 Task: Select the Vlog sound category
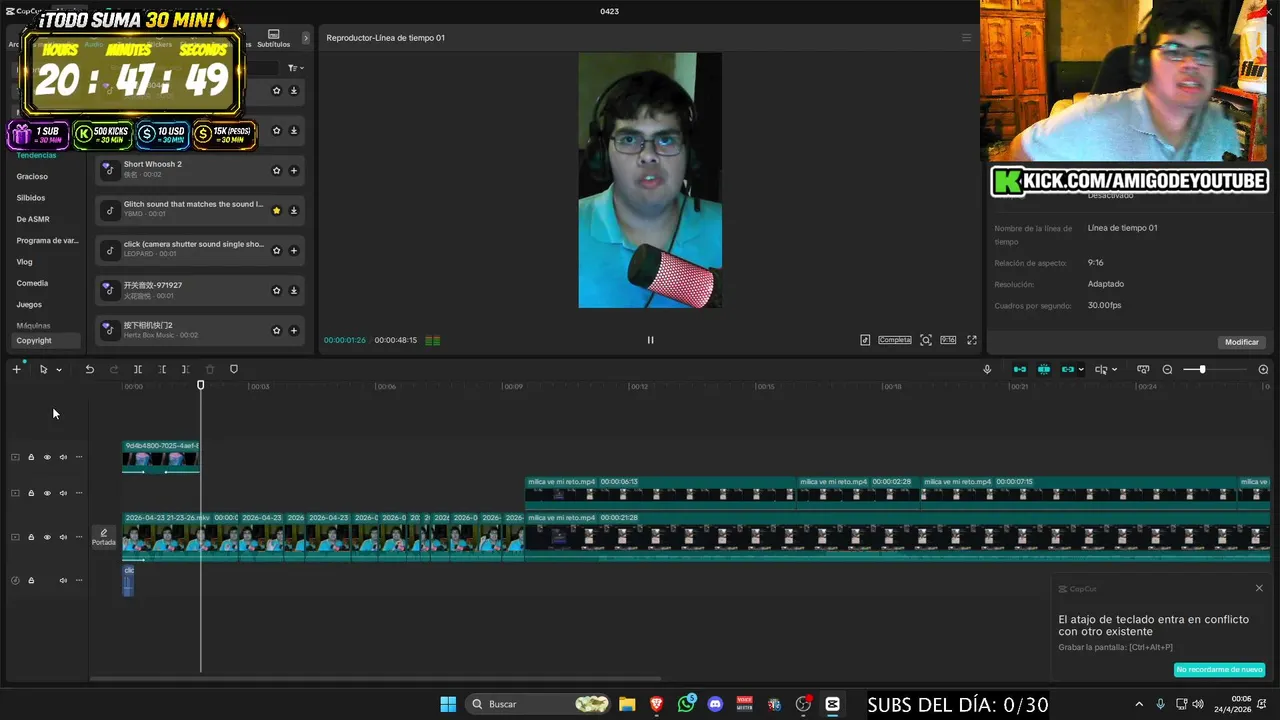coord(24,262)
